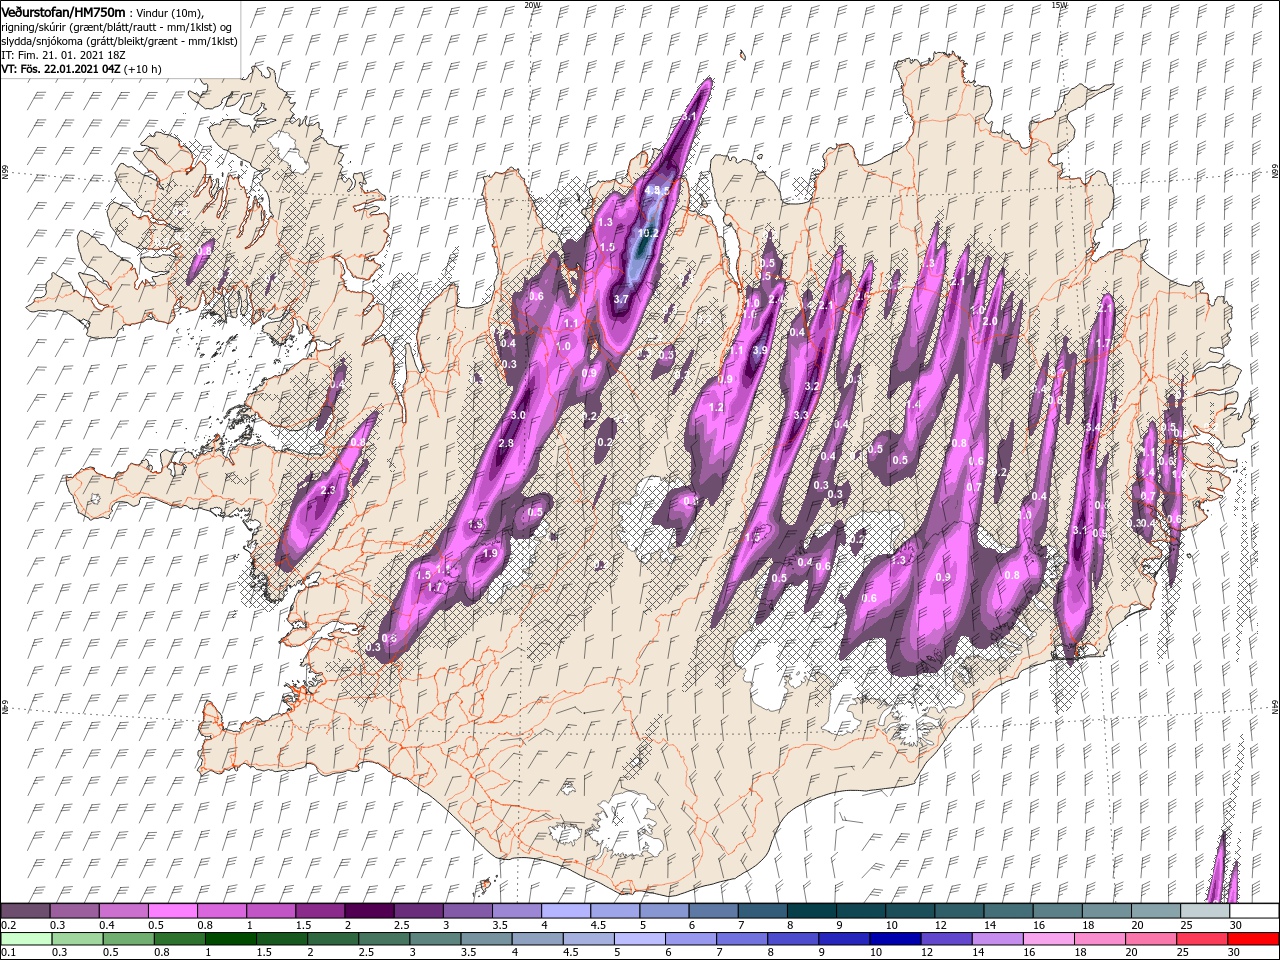Click the 2.3 value in western band
Image resolution: width=1280 pixels, height=960 pixels.
[x=328, y=490]
